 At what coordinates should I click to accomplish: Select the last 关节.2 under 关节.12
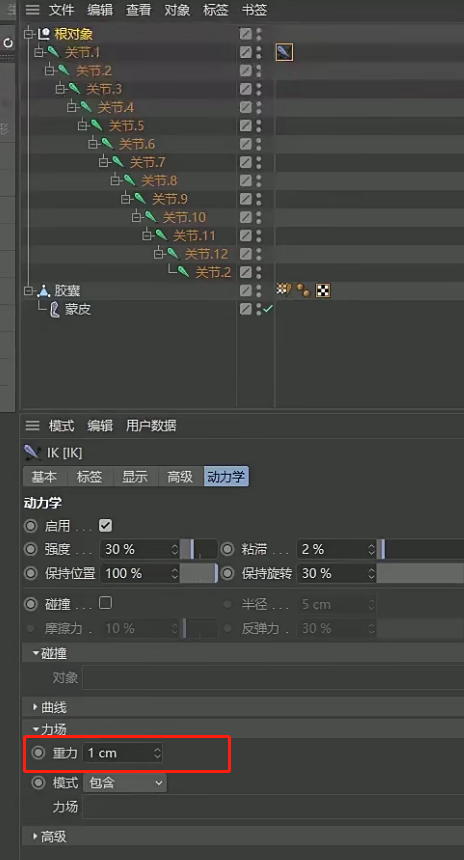(213, 272)
